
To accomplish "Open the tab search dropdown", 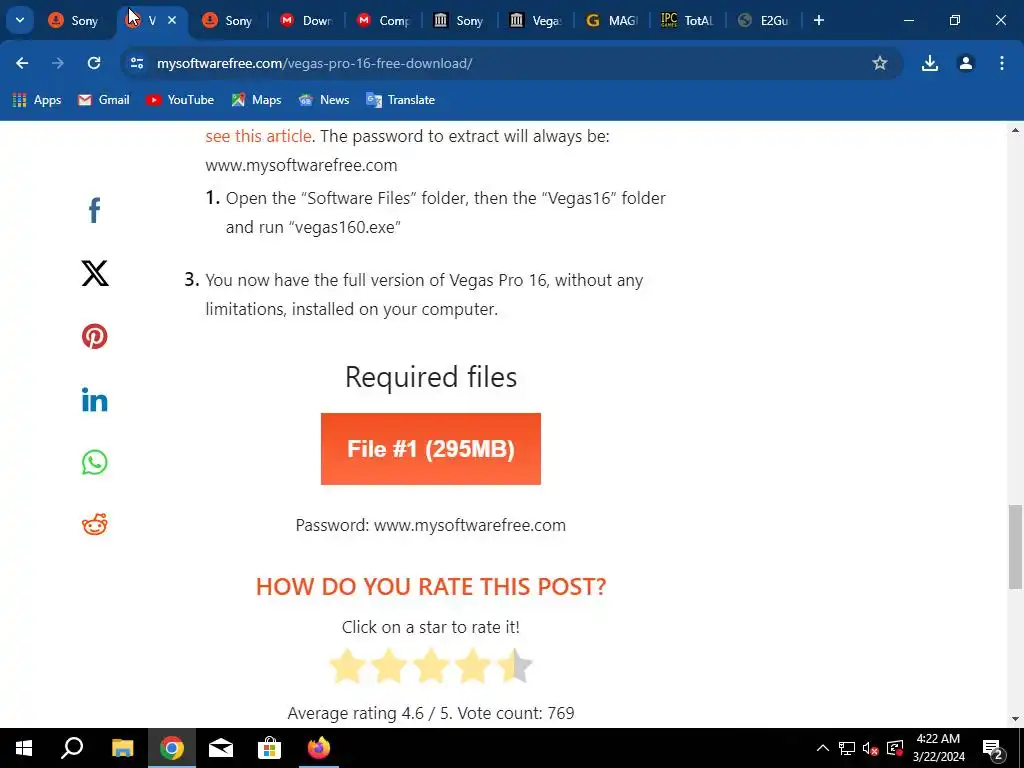I will 20,20.
